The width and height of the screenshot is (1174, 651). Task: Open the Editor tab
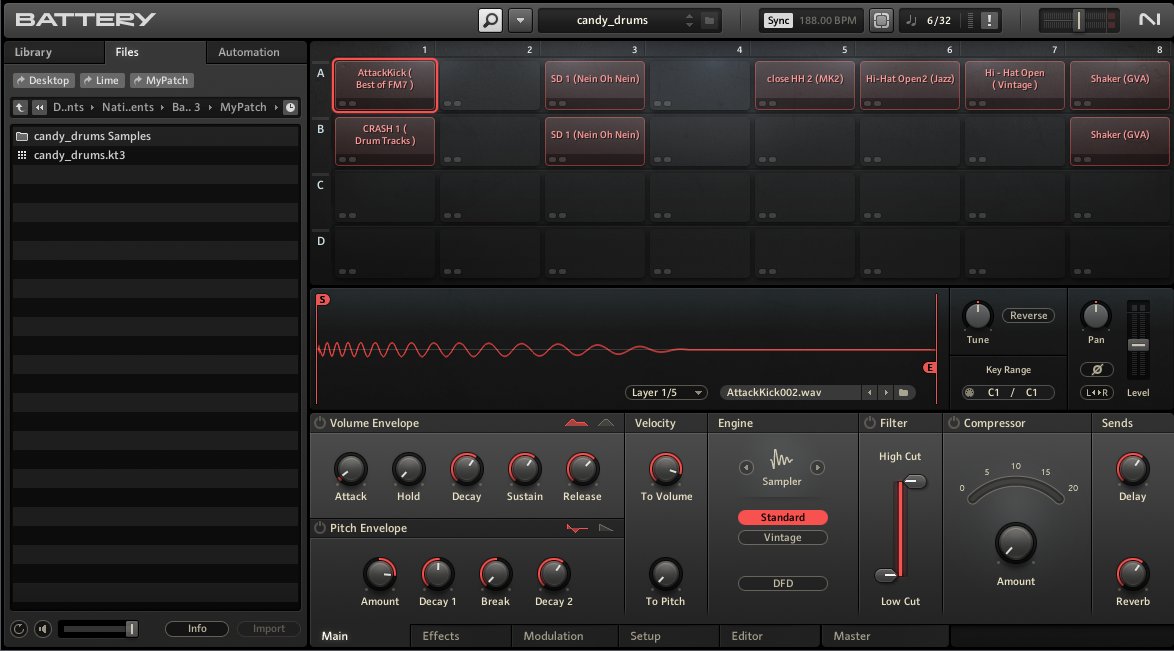click(x=746, y=636)
